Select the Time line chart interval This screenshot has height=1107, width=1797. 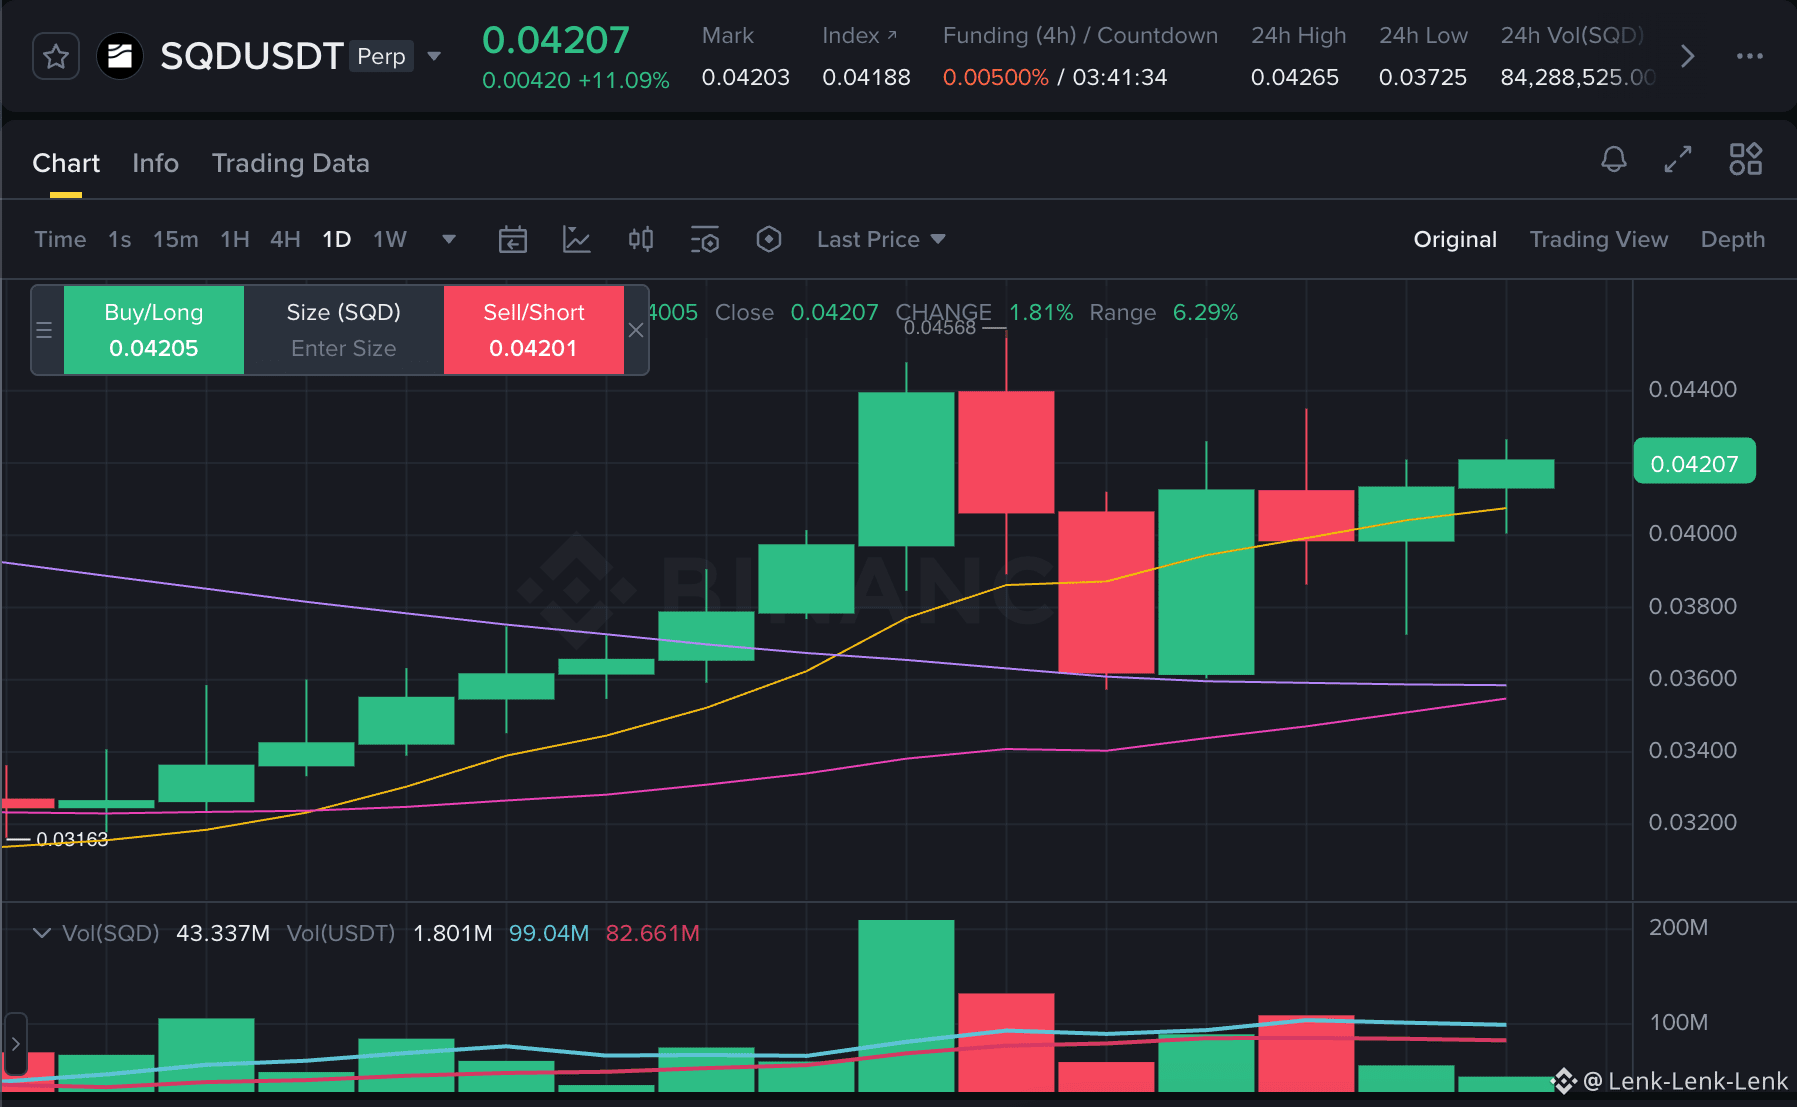[x=60, y=239]
